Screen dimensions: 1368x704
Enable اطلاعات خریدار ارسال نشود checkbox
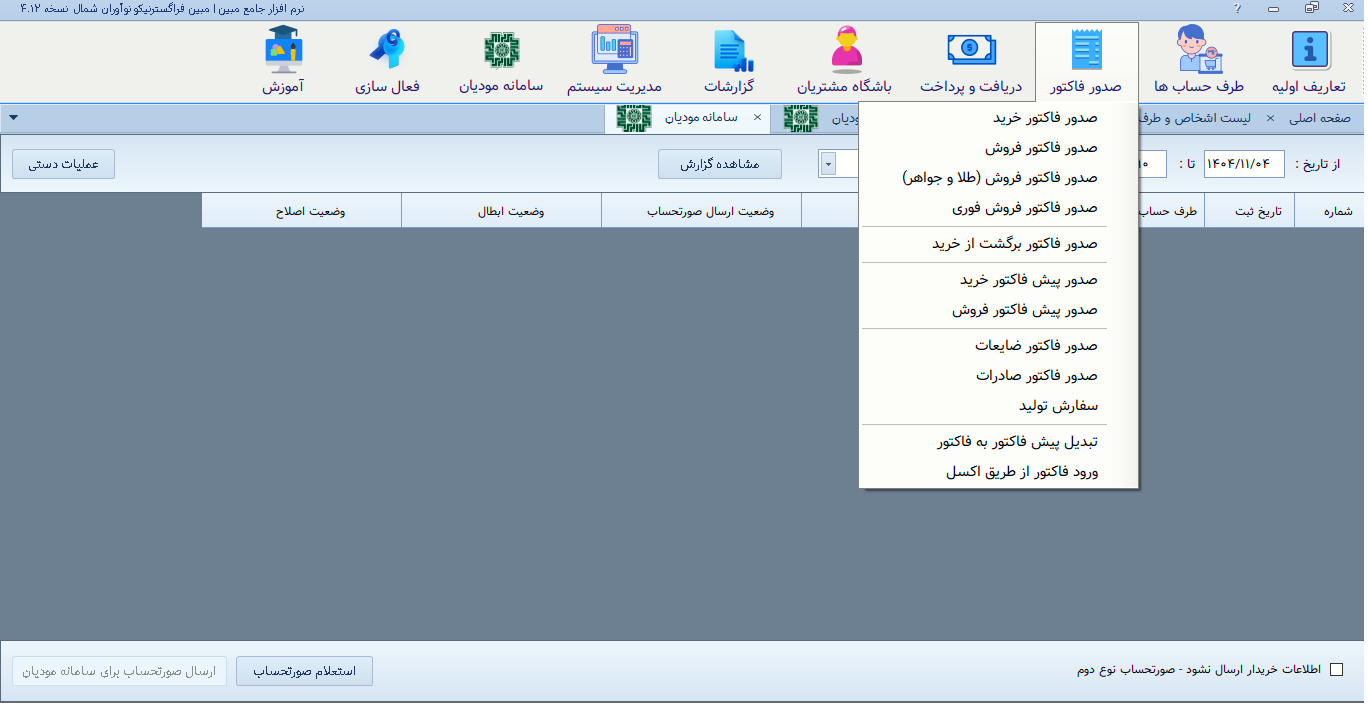[x=1336, y=670]
